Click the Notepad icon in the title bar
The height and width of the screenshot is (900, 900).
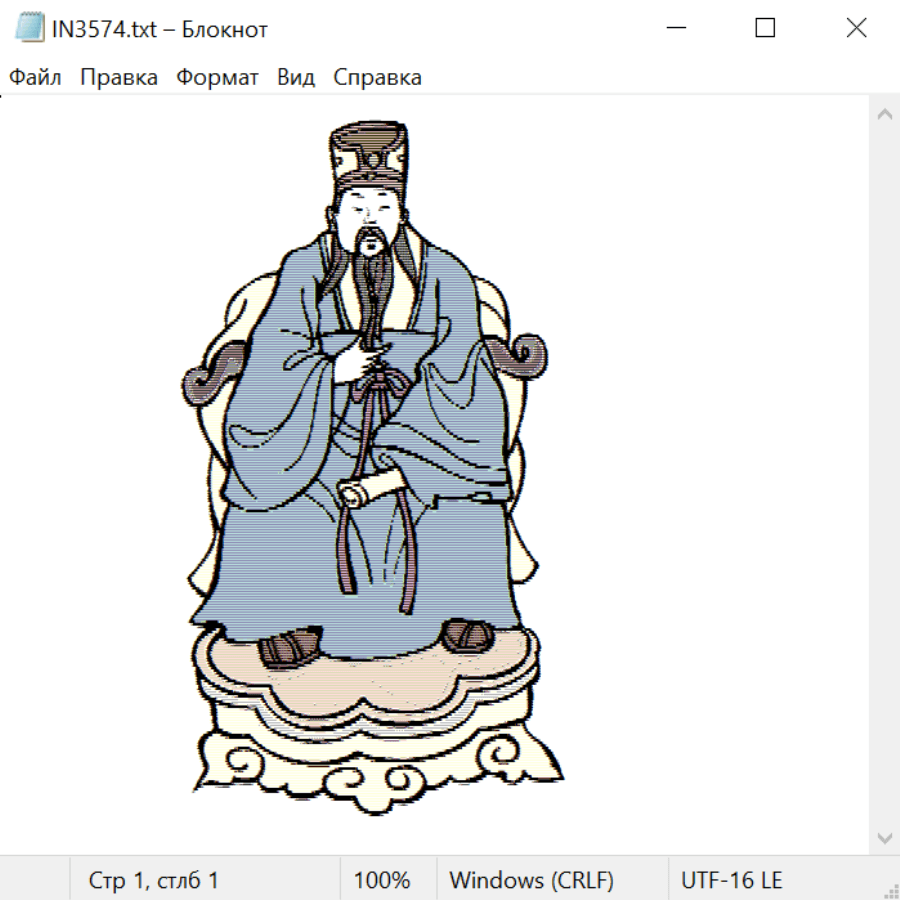click(30, 28)
